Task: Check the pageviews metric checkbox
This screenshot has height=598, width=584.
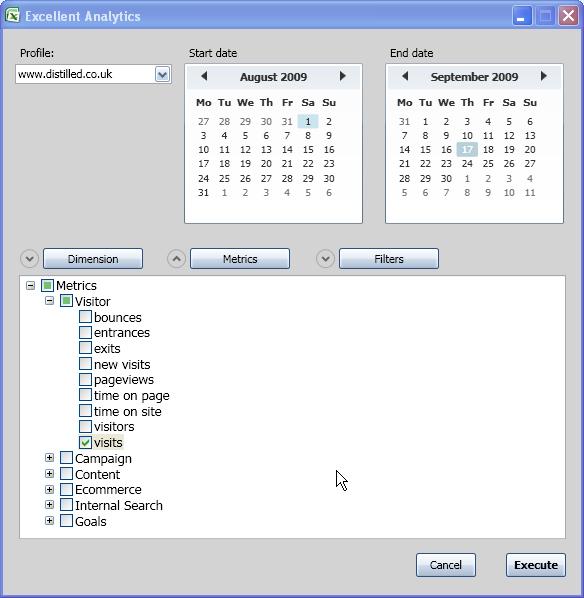Action: coord(85,379)
